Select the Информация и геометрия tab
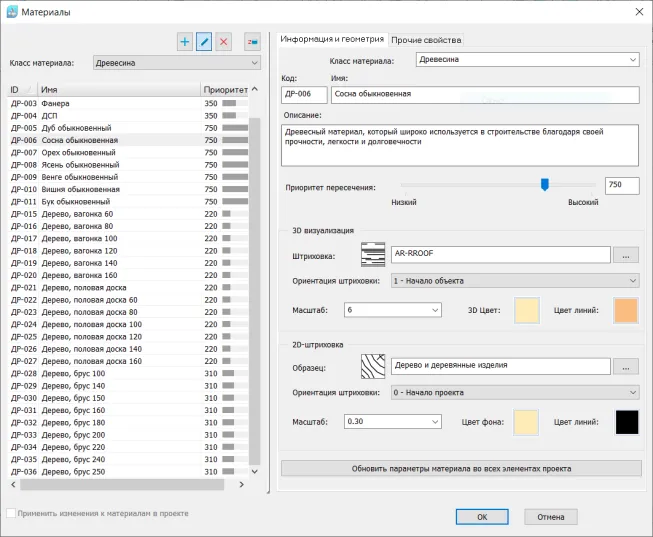This screenshot has width=653, height=537. pos(332,39)
